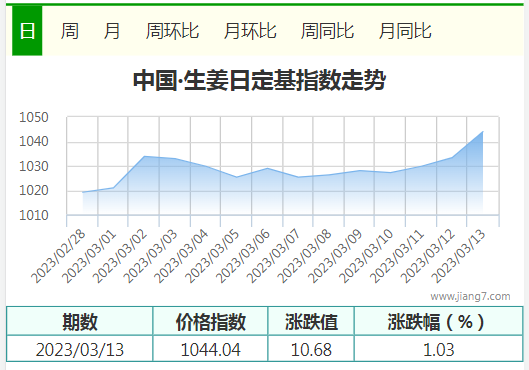Image resolution: width=529 pixels, height=370 pixels.
Task: Select the 日 daily tab
Action: tap(27, 31)
